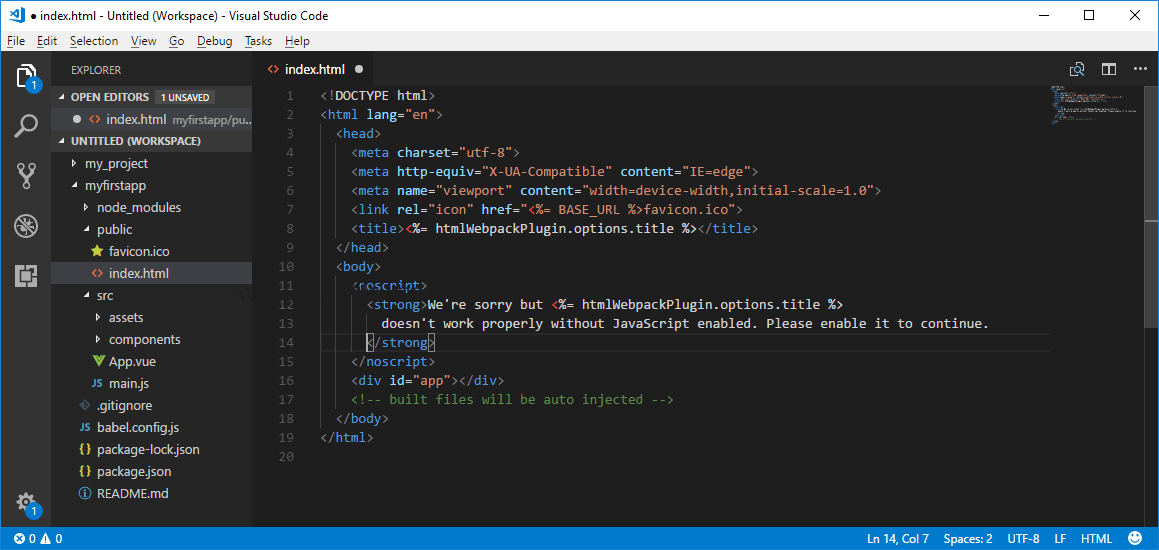The height and width of the screenshot is (550, 1159).
Task: Switch to the index.html editor tab
Action: pos(314,69)
